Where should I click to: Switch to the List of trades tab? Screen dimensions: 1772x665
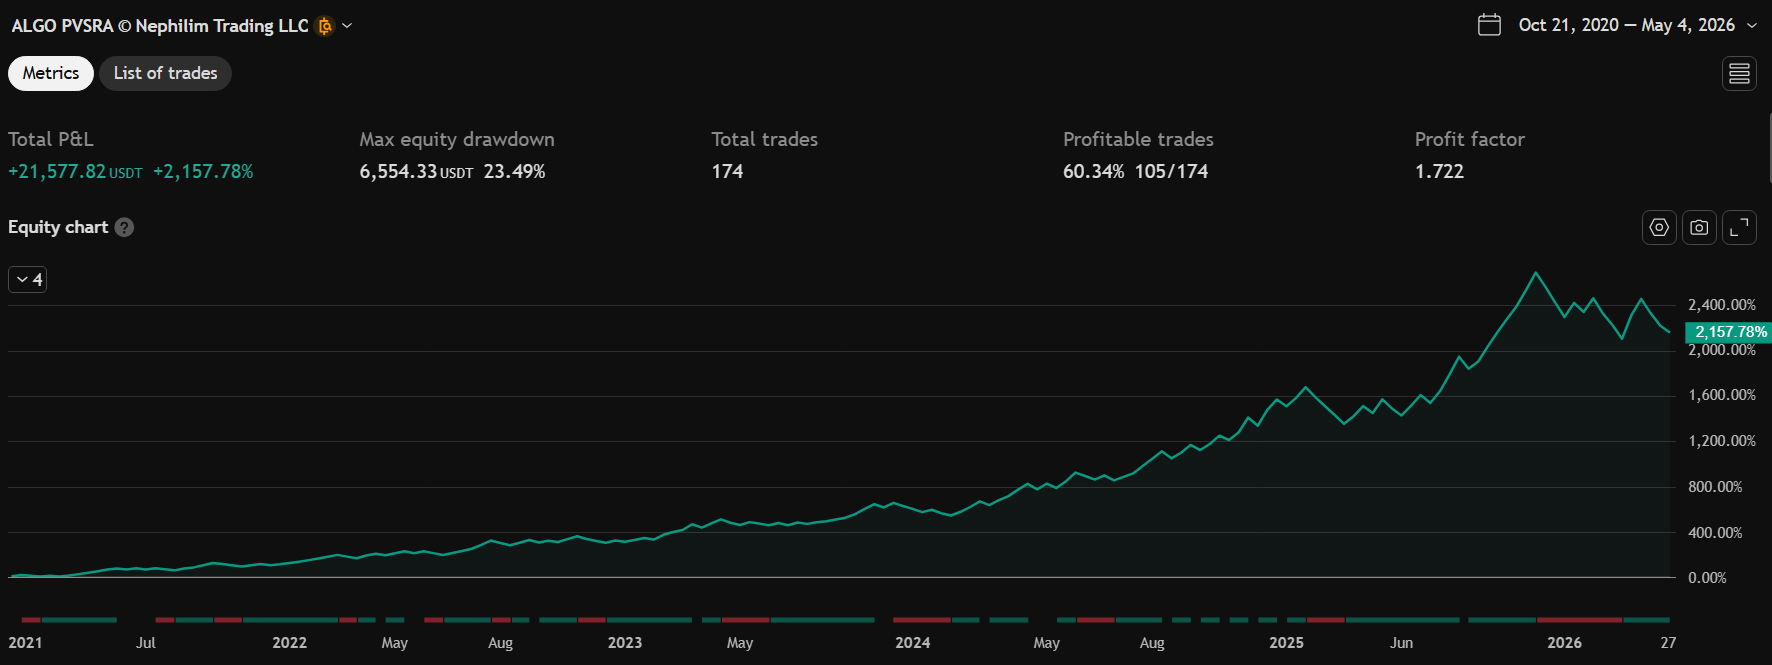[x=165, y=73]
